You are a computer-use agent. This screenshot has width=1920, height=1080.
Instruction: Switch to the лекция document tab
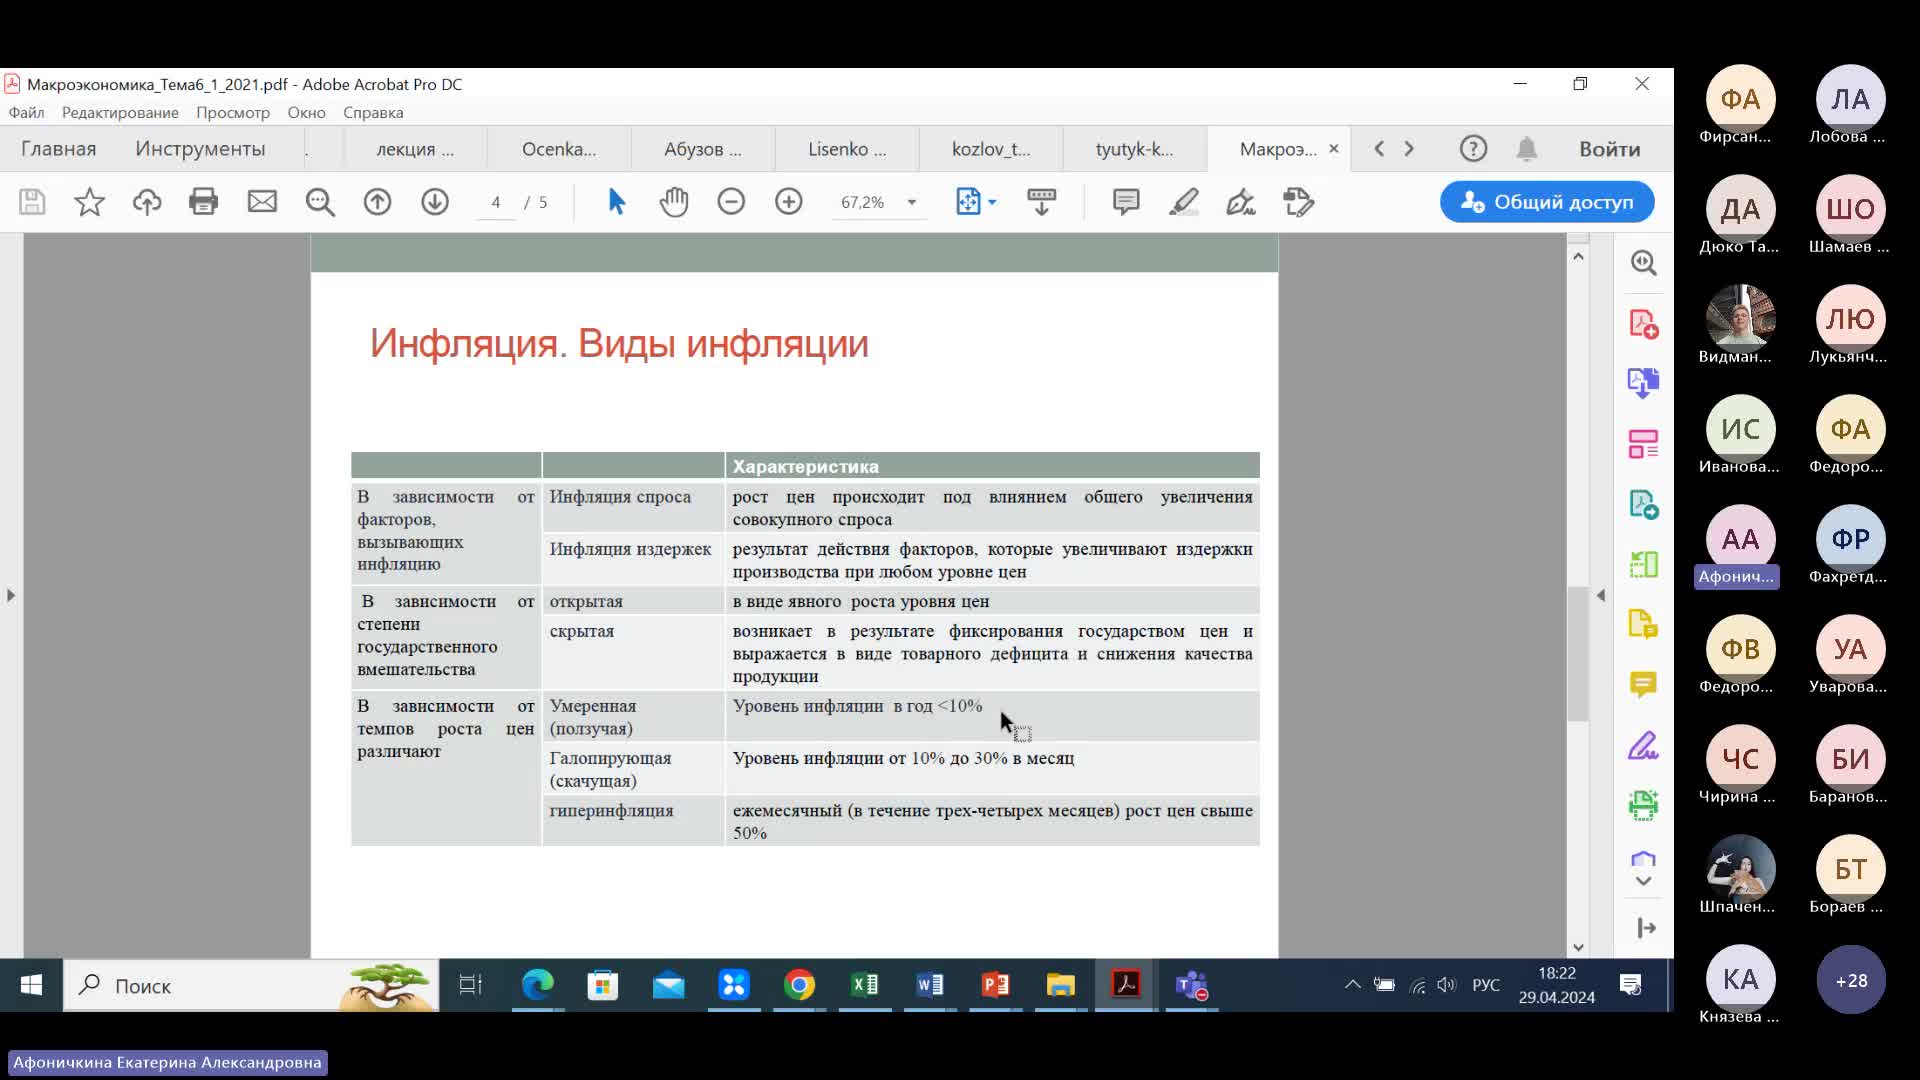[x=415, y=149]
